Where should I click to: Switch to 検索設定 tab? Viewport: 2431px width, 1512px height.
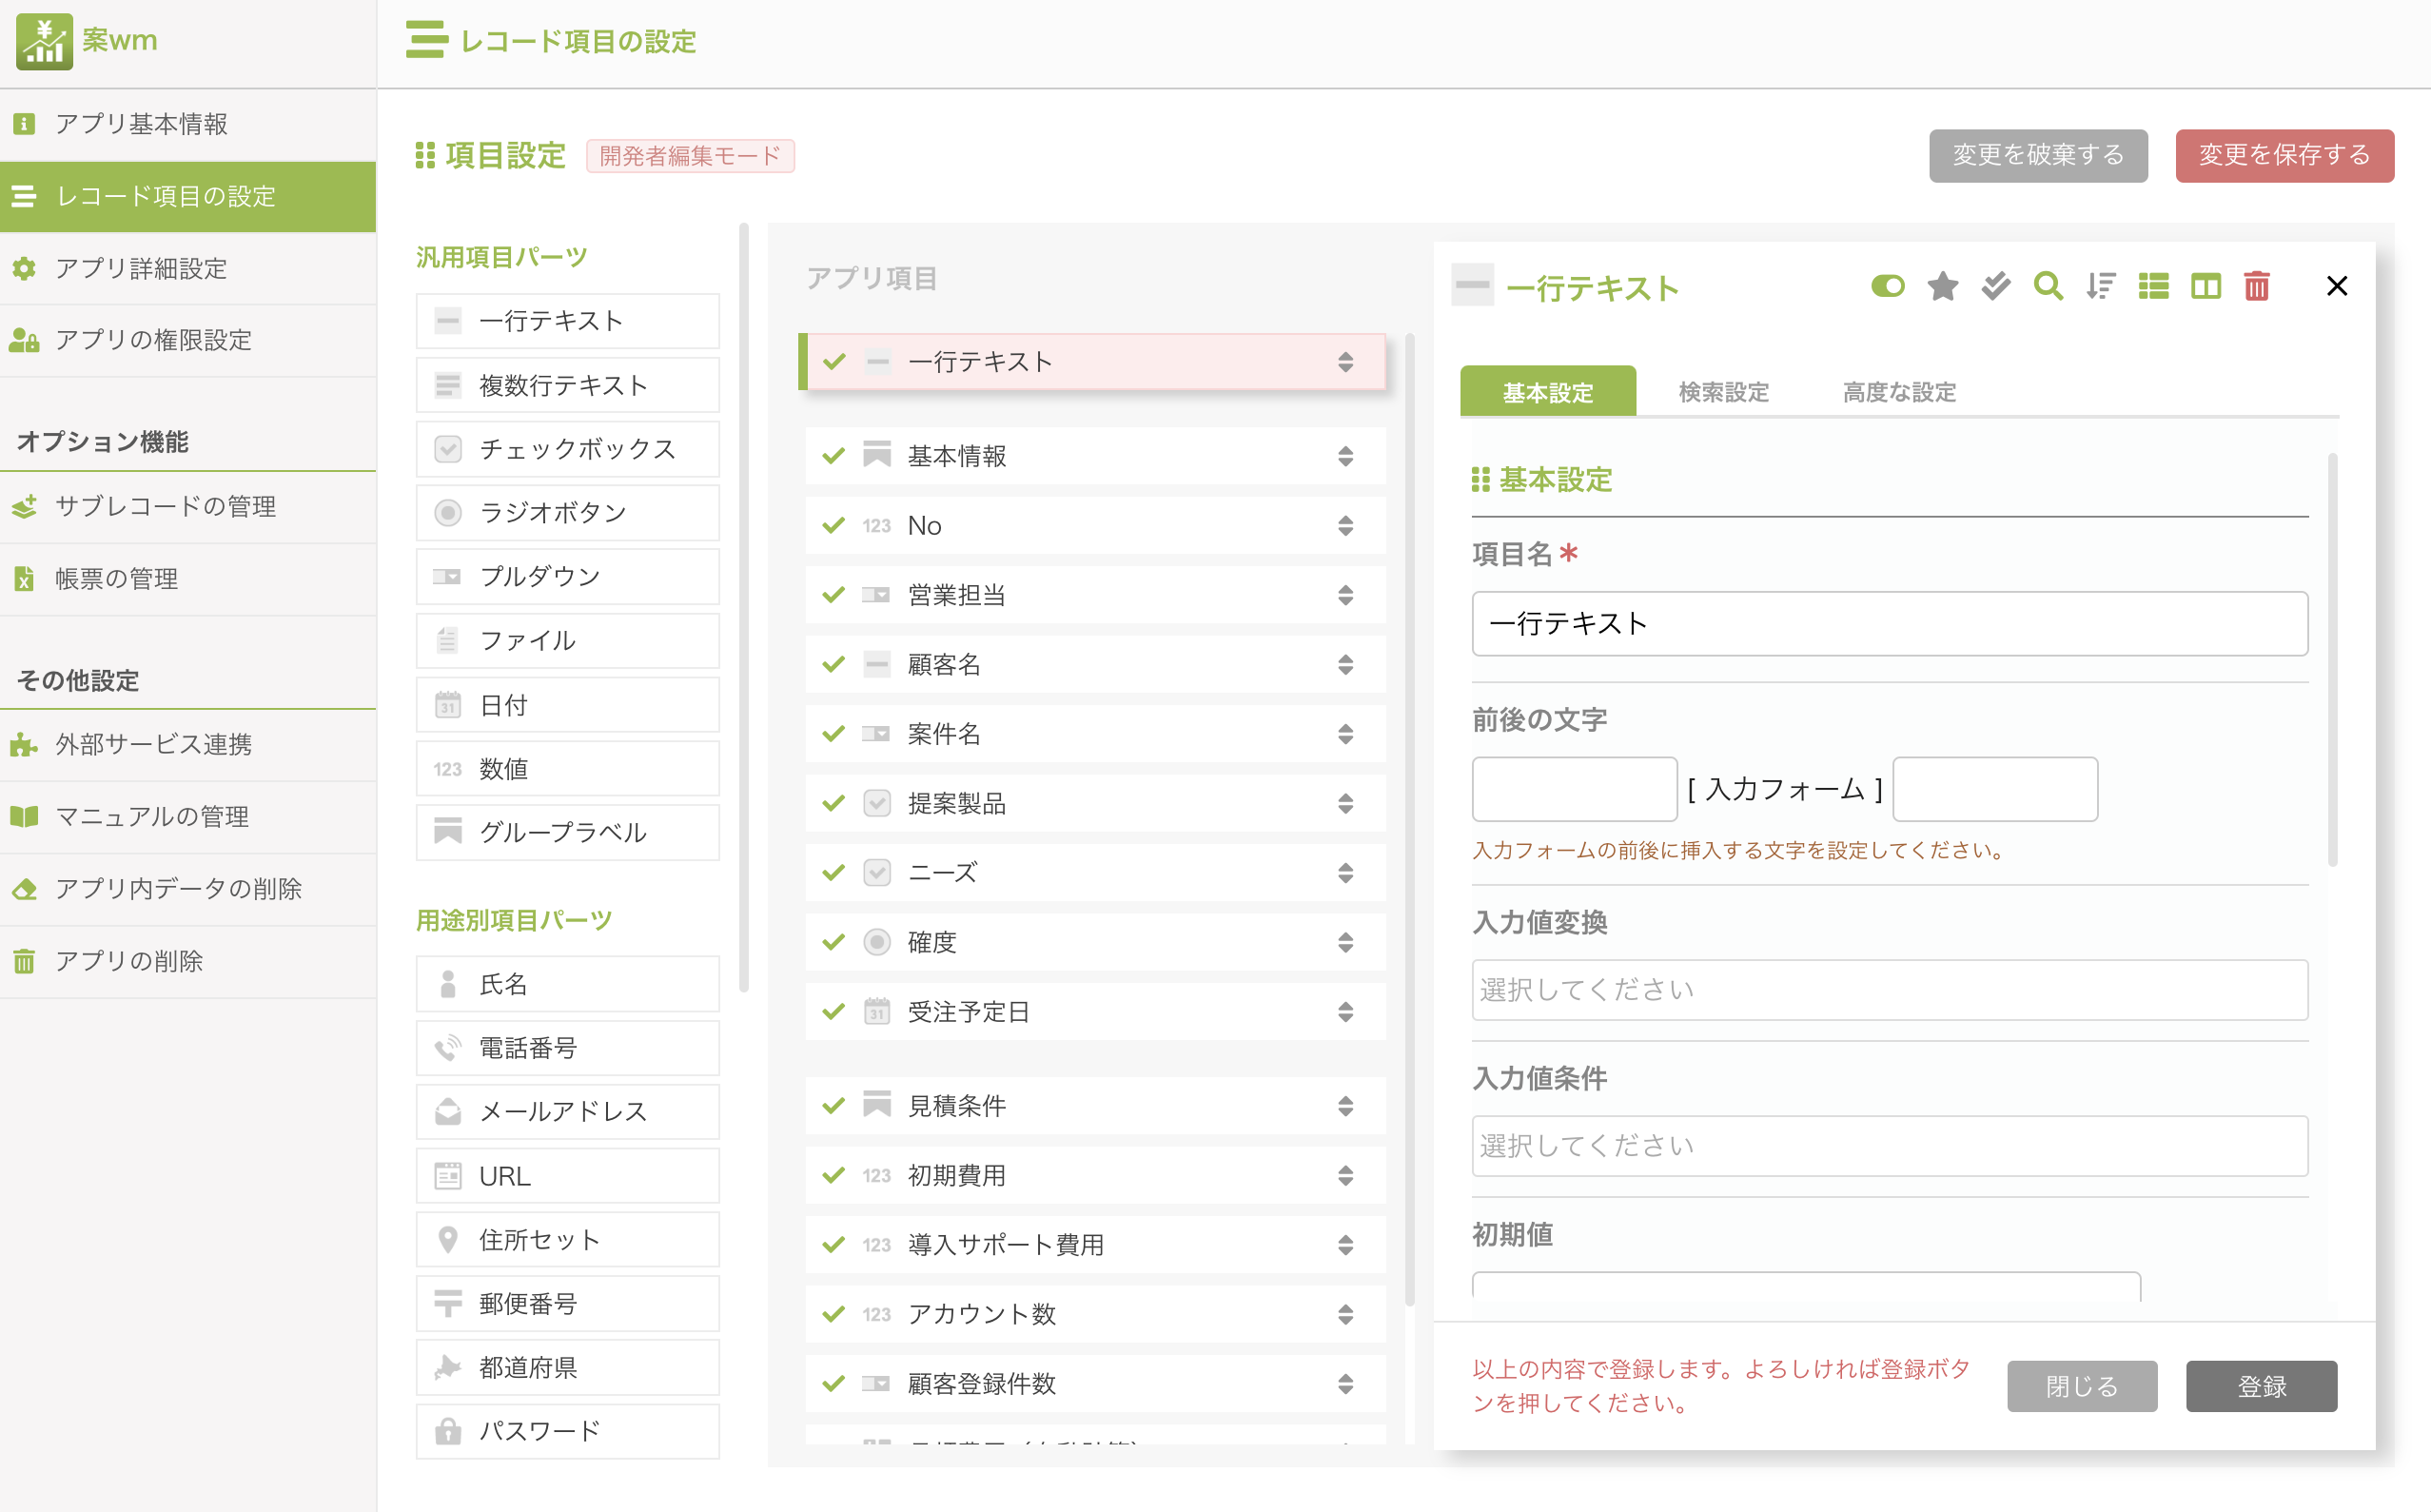[1723, 392]
